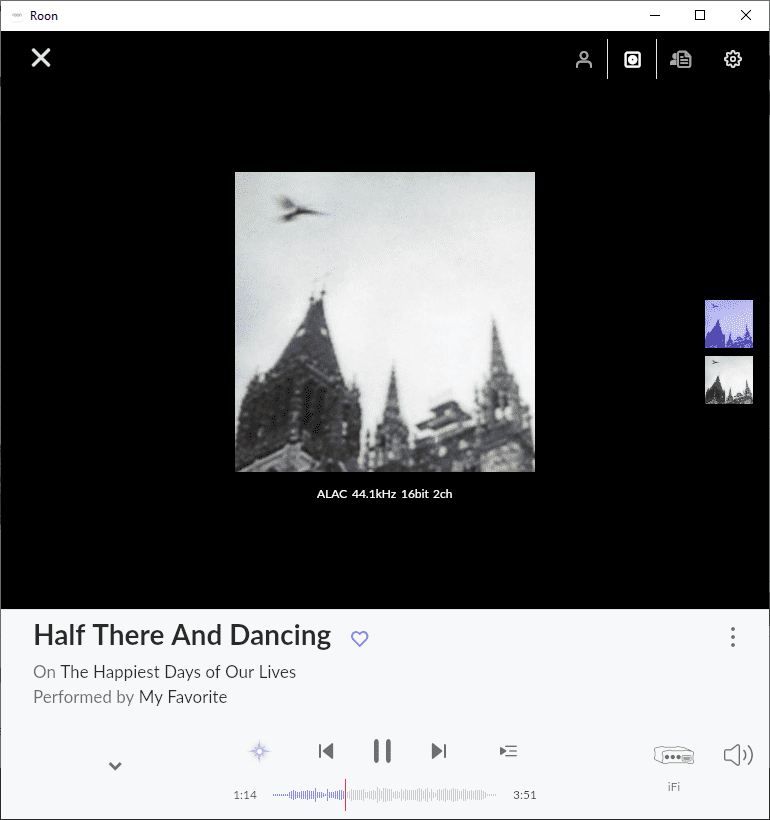770x820 pixels.
Task: Click the large album cover artwork
Action: point(385,322)
